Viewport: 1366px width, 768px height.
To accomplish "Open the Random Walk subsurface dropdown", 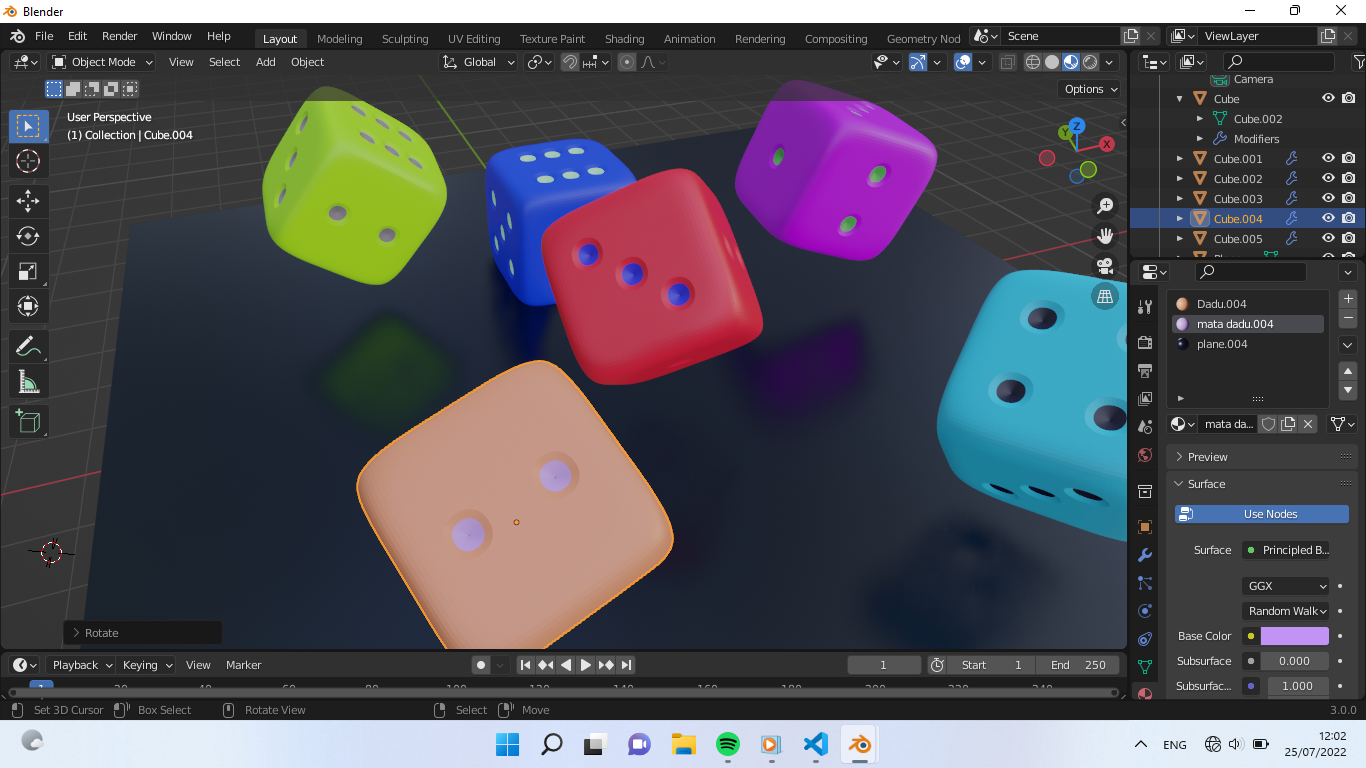I will click(x=1286, y=611).
